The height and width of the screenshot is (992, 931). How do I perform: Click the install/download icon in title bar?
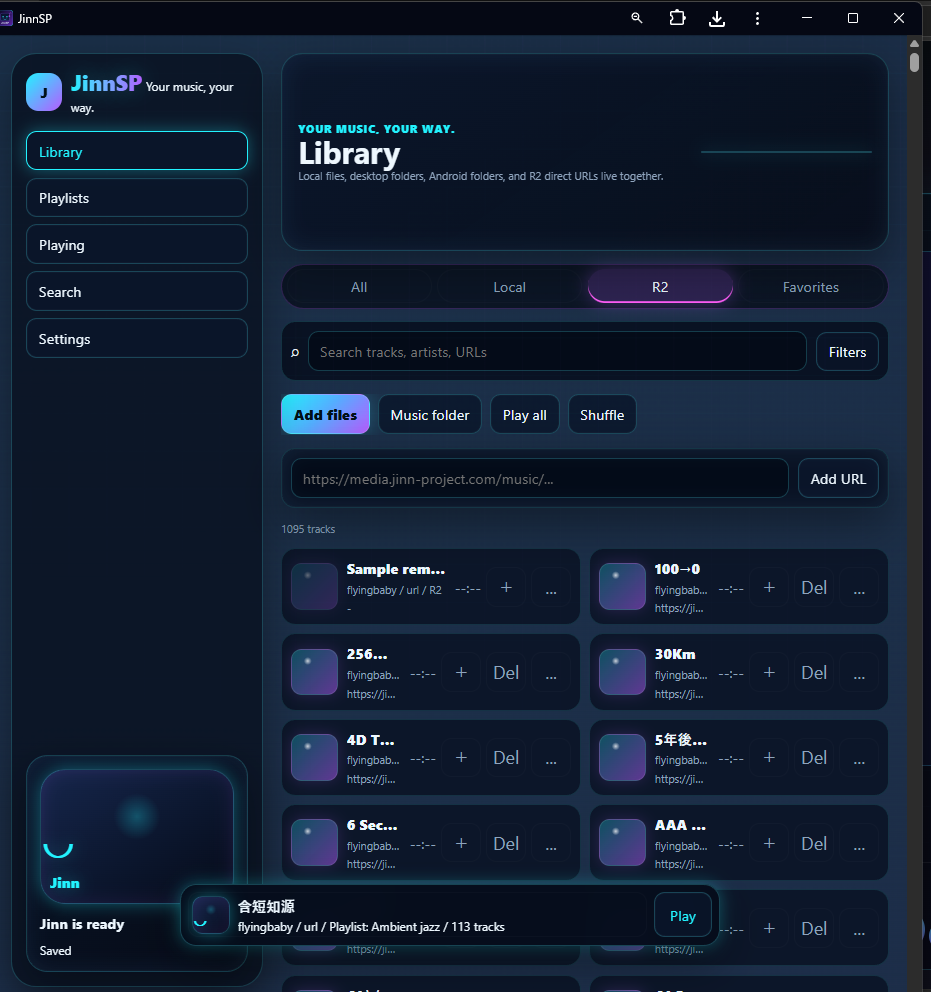pos(717,18)
